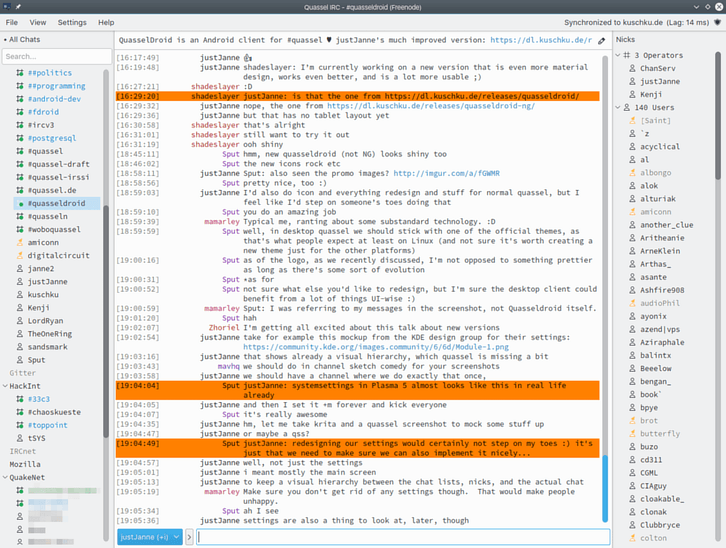Viewport: 726px width, 548px height.
Task: Click the #33c3 channel icon
Action: (x=20, y=399)
